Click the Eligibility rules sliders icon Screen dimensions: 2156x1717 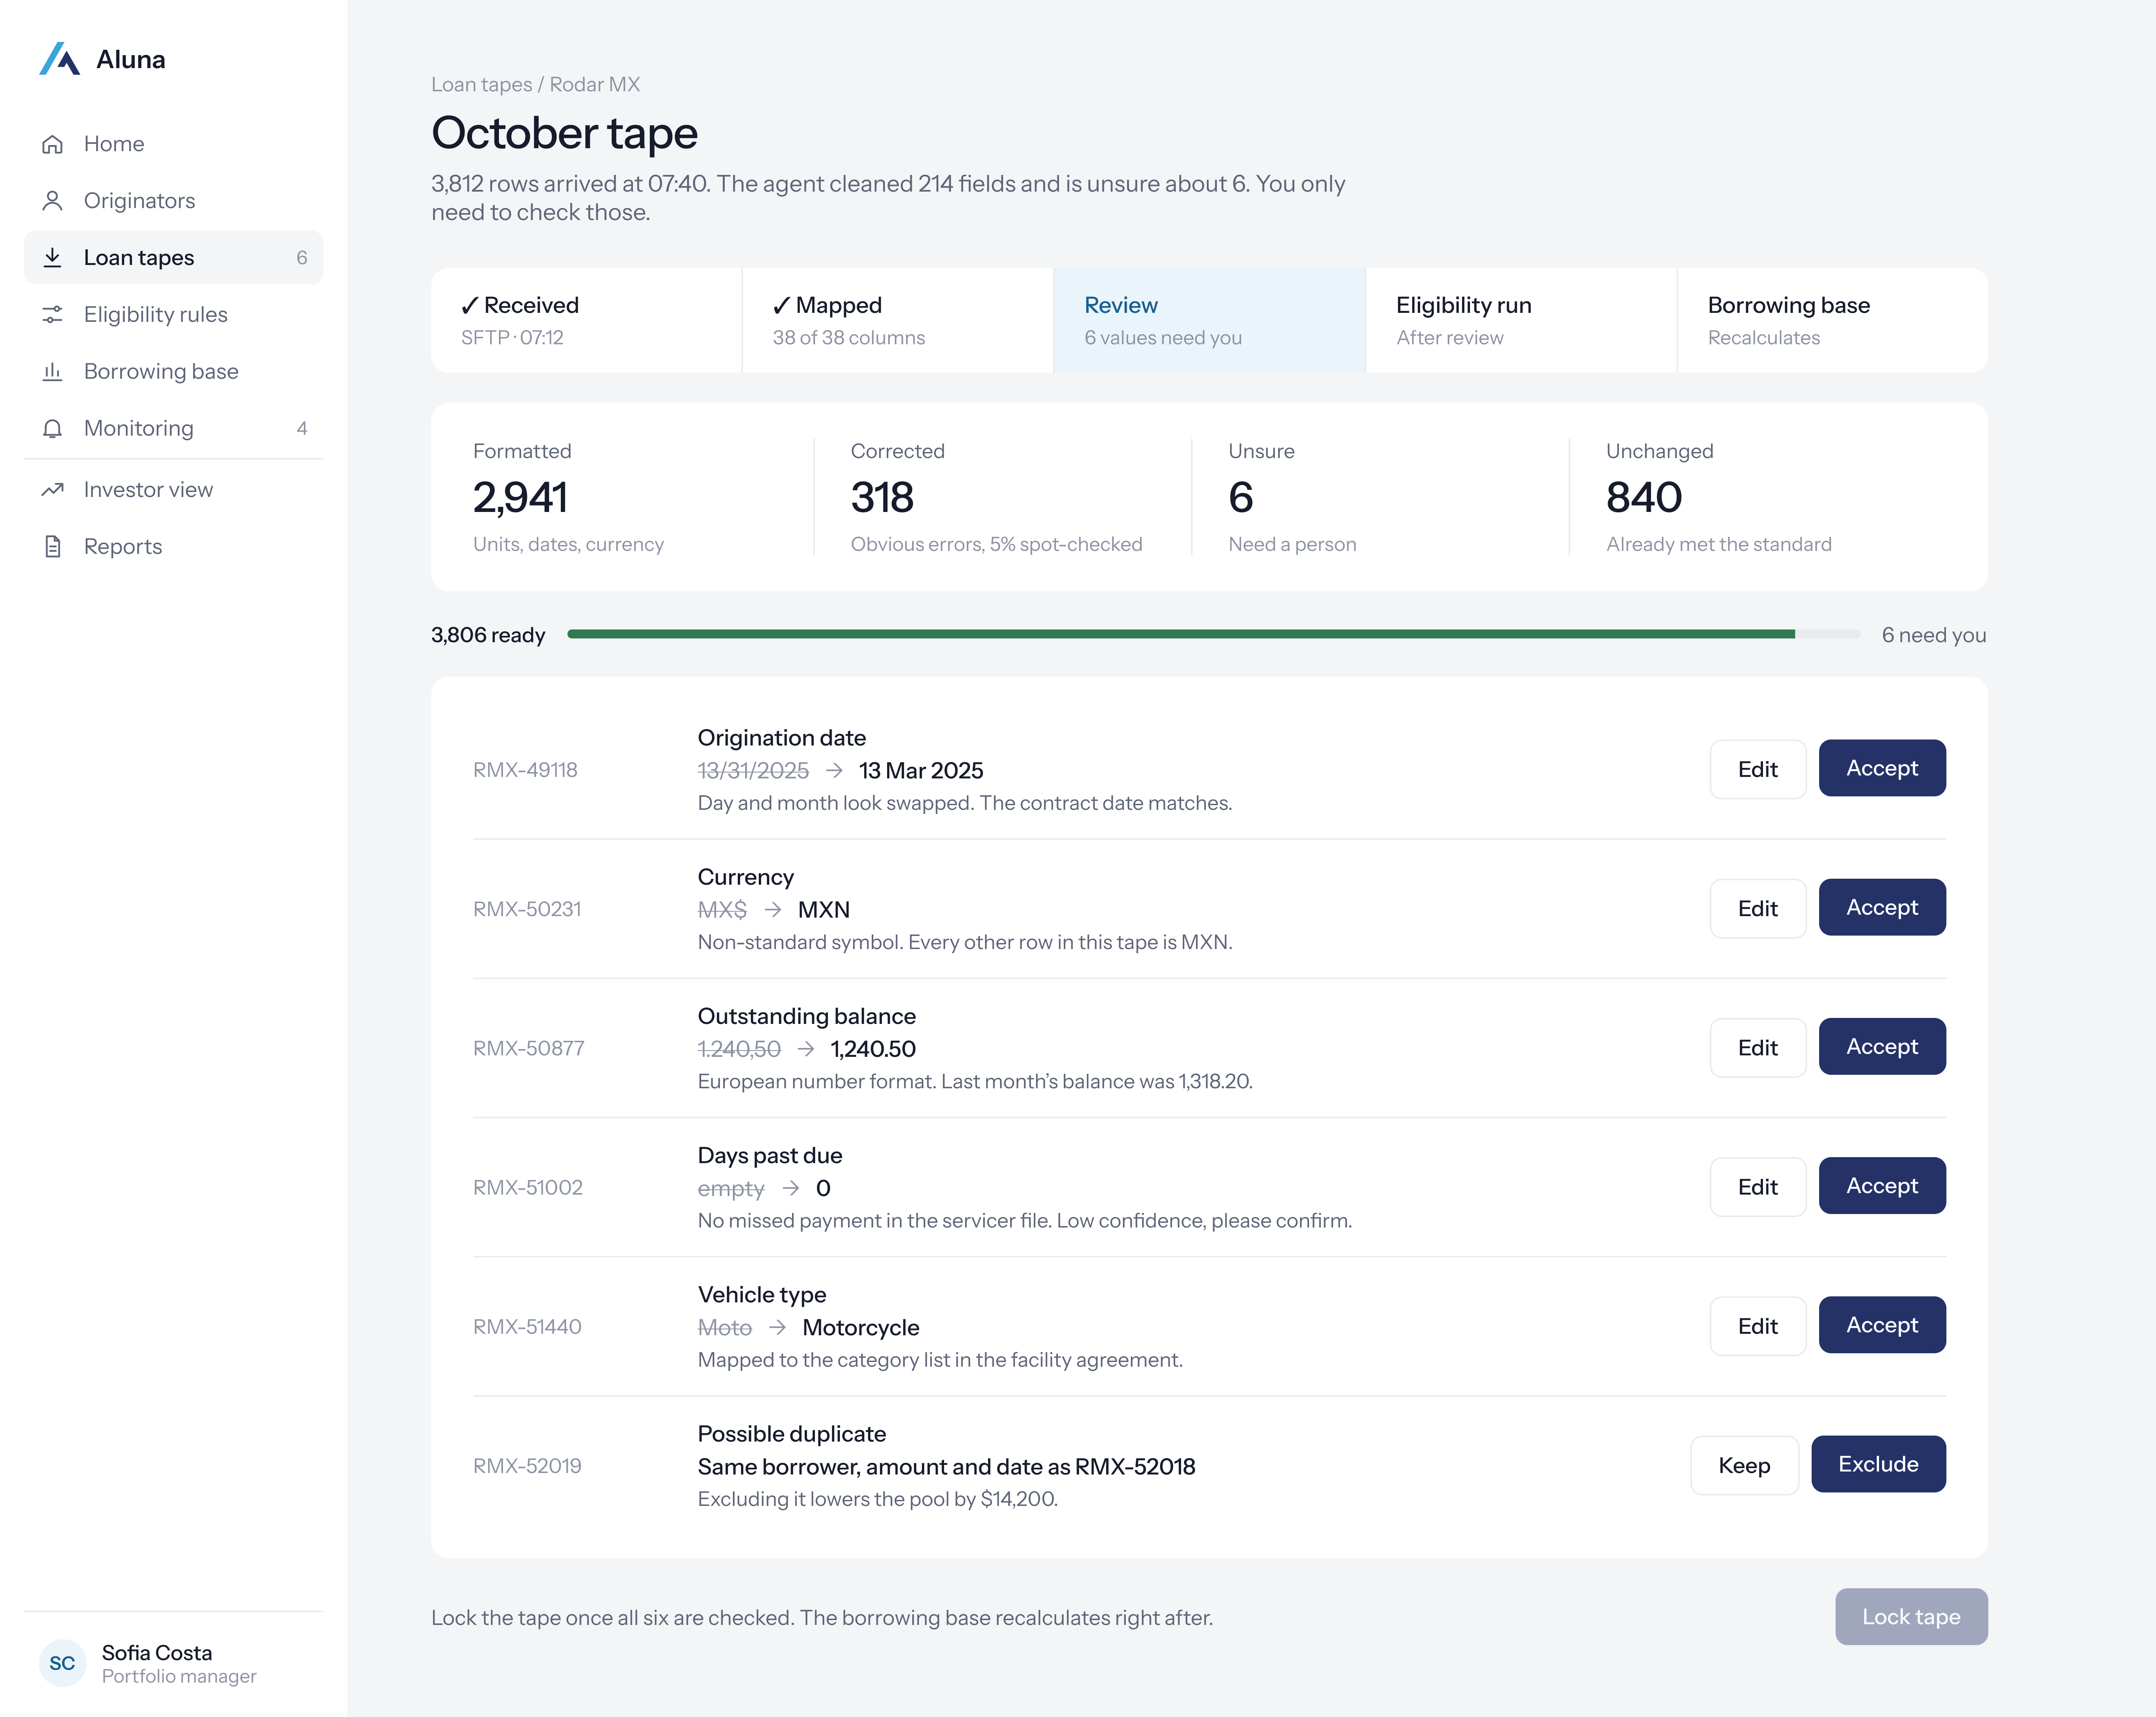[53, 315]
